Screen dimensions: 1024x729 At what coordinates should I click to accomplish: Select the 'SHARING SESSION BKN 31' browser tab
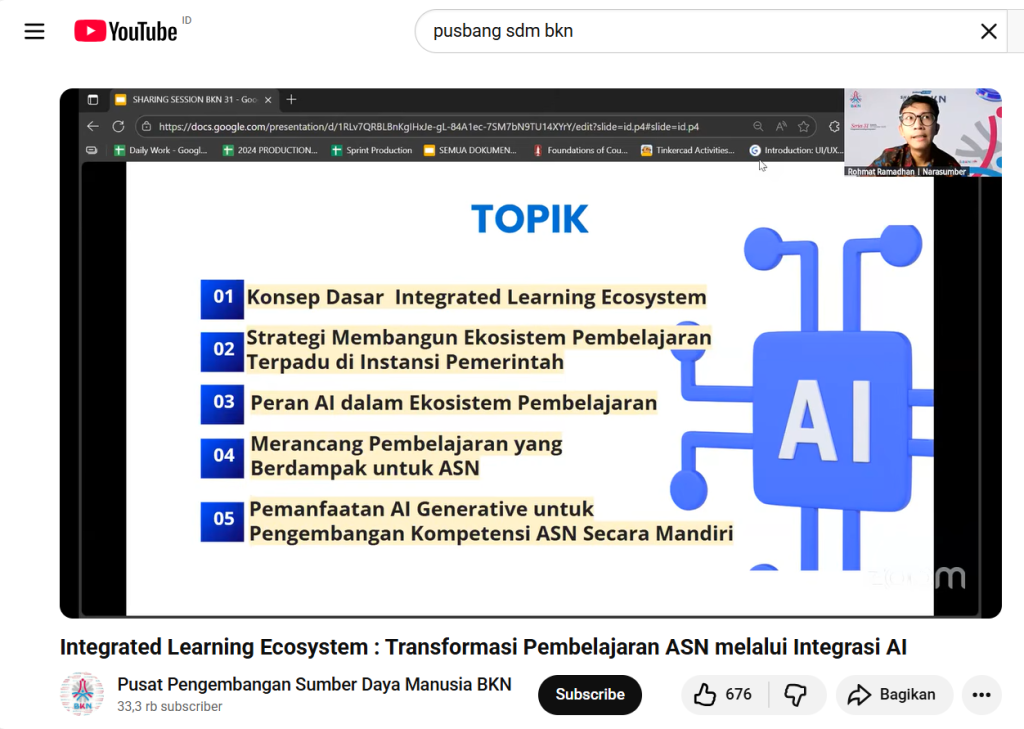[x=190, y=100]
